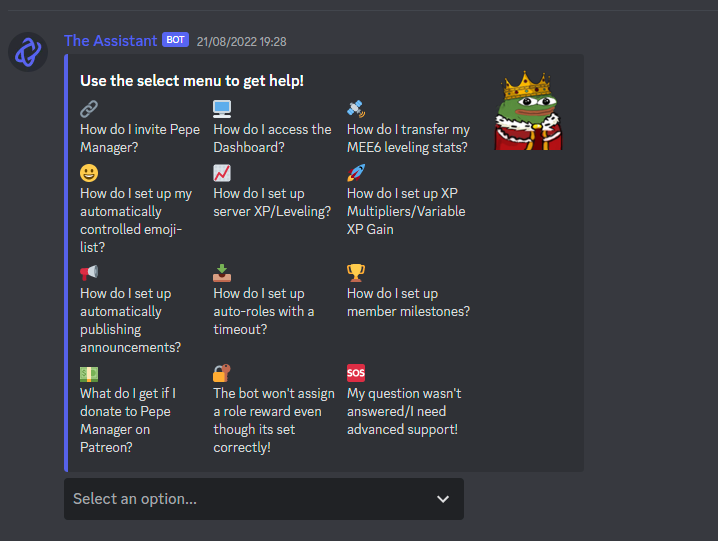The height and width of the screenshot is (541, 718).
Task: Click the chain link emoji icon
Action: pyautogui.click(x=89, y=109)
